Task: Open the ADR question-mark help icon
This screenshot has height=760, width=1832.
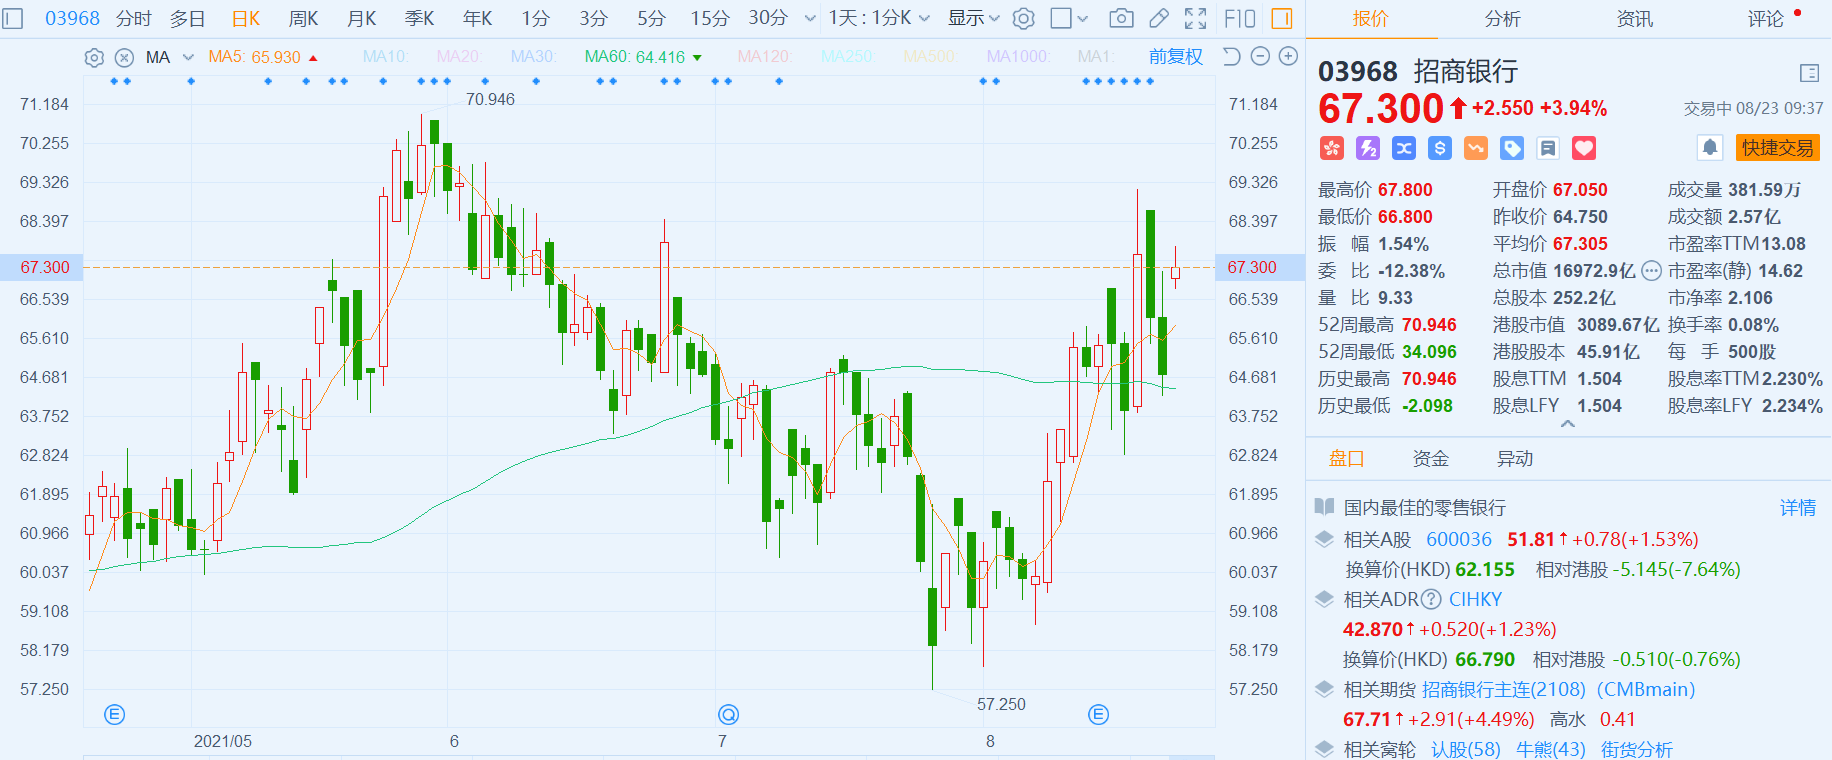Action: [1431, 599]
